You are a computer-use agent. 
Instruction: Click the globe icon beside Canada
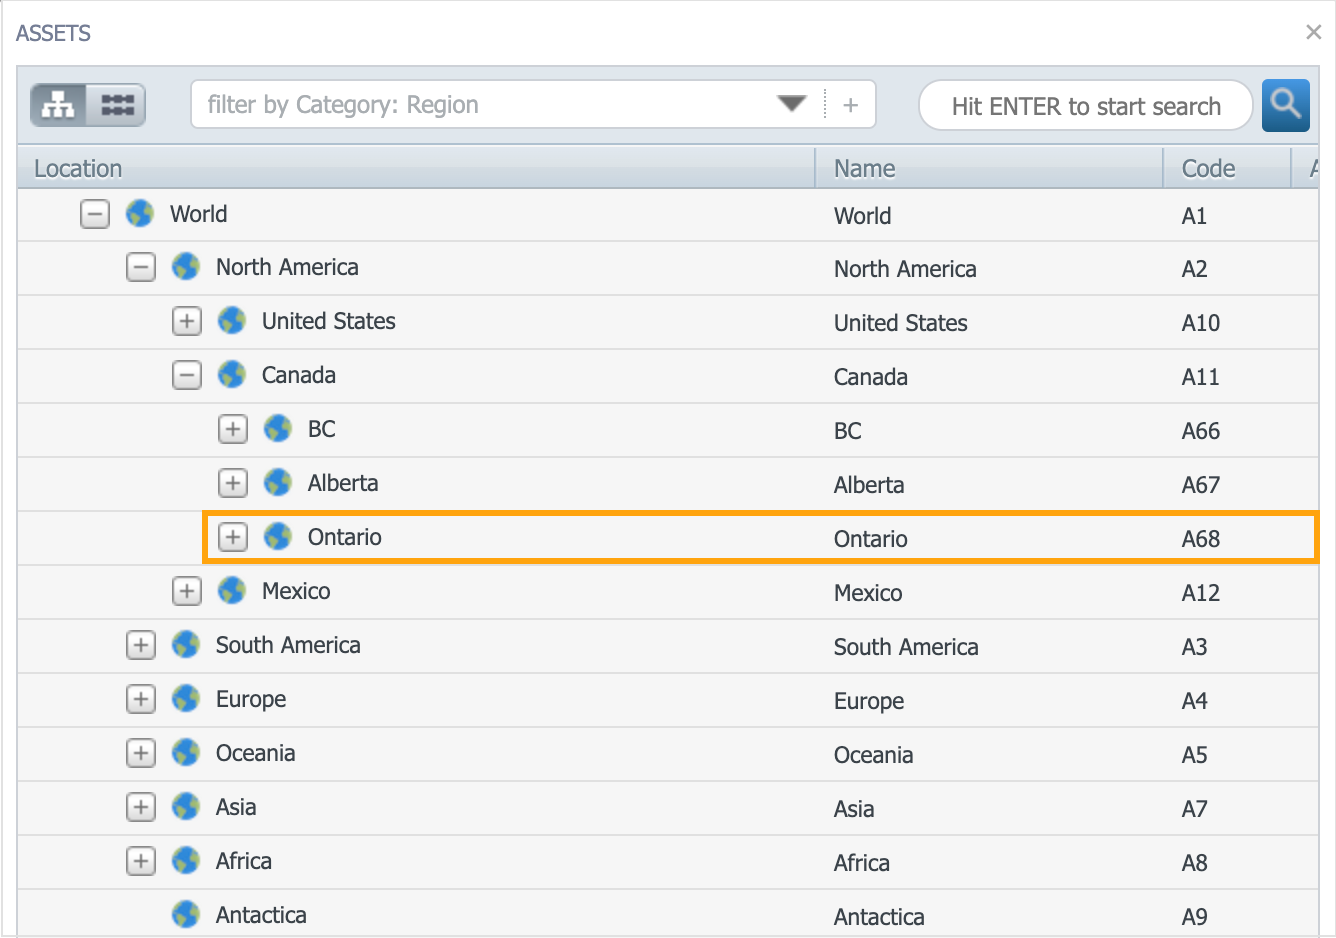(231, 375)
